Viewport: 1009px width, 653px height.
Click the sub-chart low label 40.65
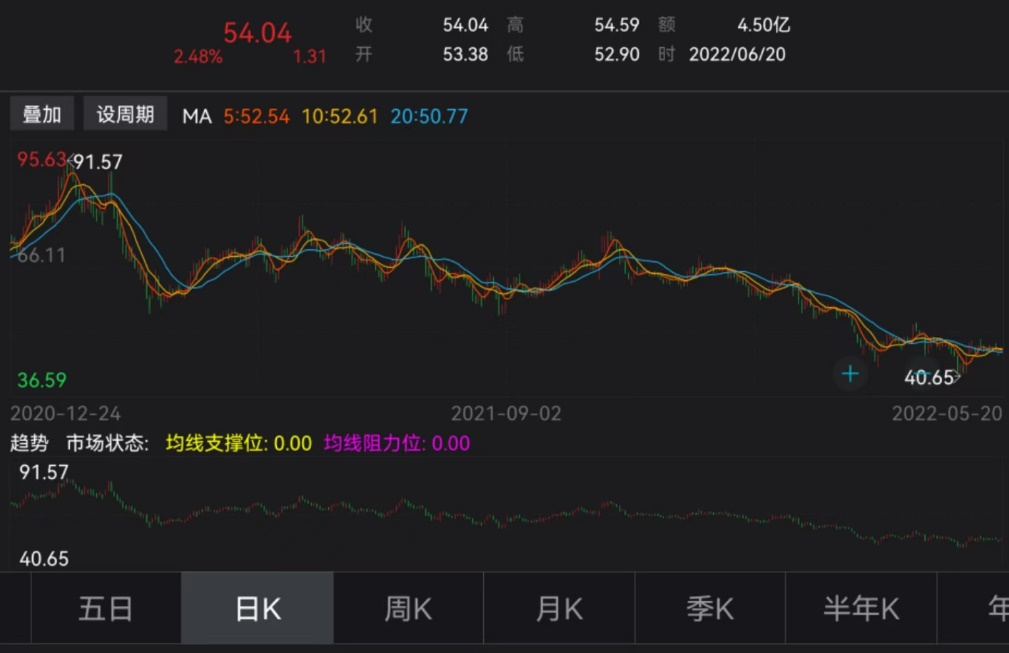[44, 559]
